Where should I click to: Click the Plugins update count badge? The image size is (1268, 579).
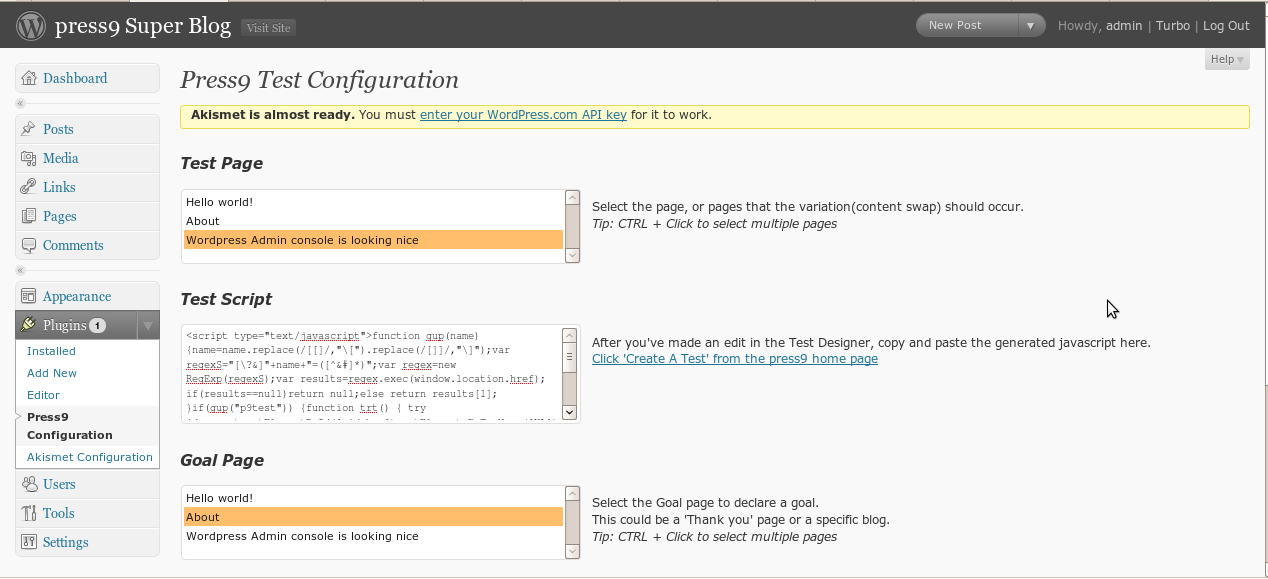click(97, 325)
